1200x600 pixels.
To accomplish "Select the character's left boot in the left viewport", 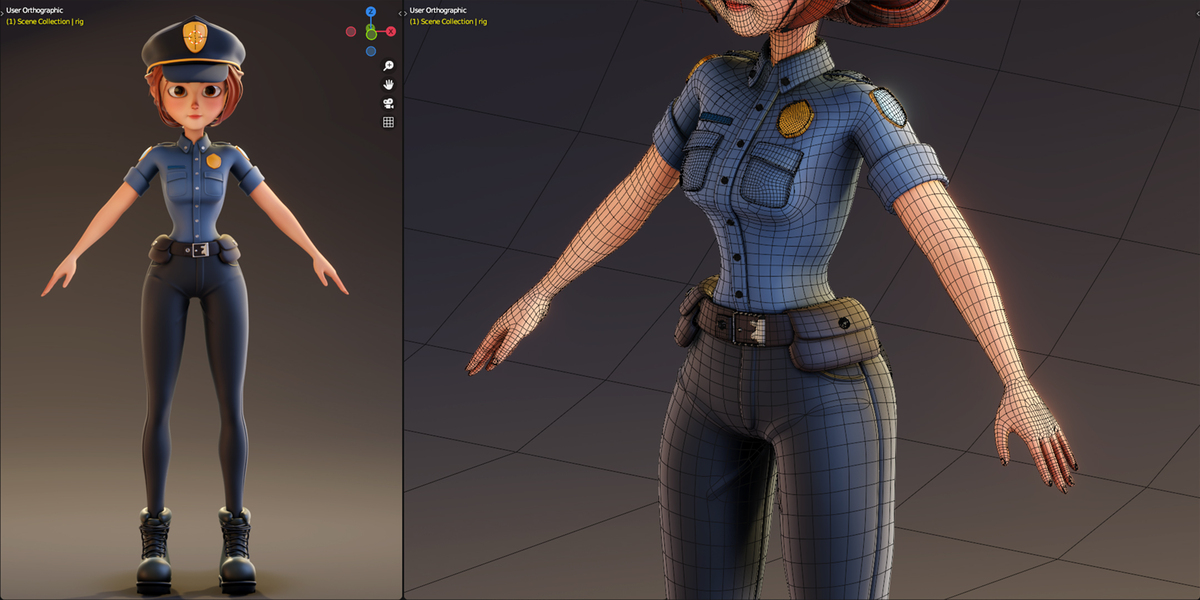I will click(236, 550).
